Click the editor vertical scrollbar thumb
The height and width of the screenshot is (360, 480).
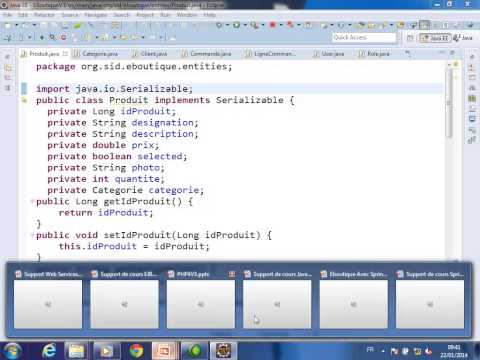(x=449, y=103)
